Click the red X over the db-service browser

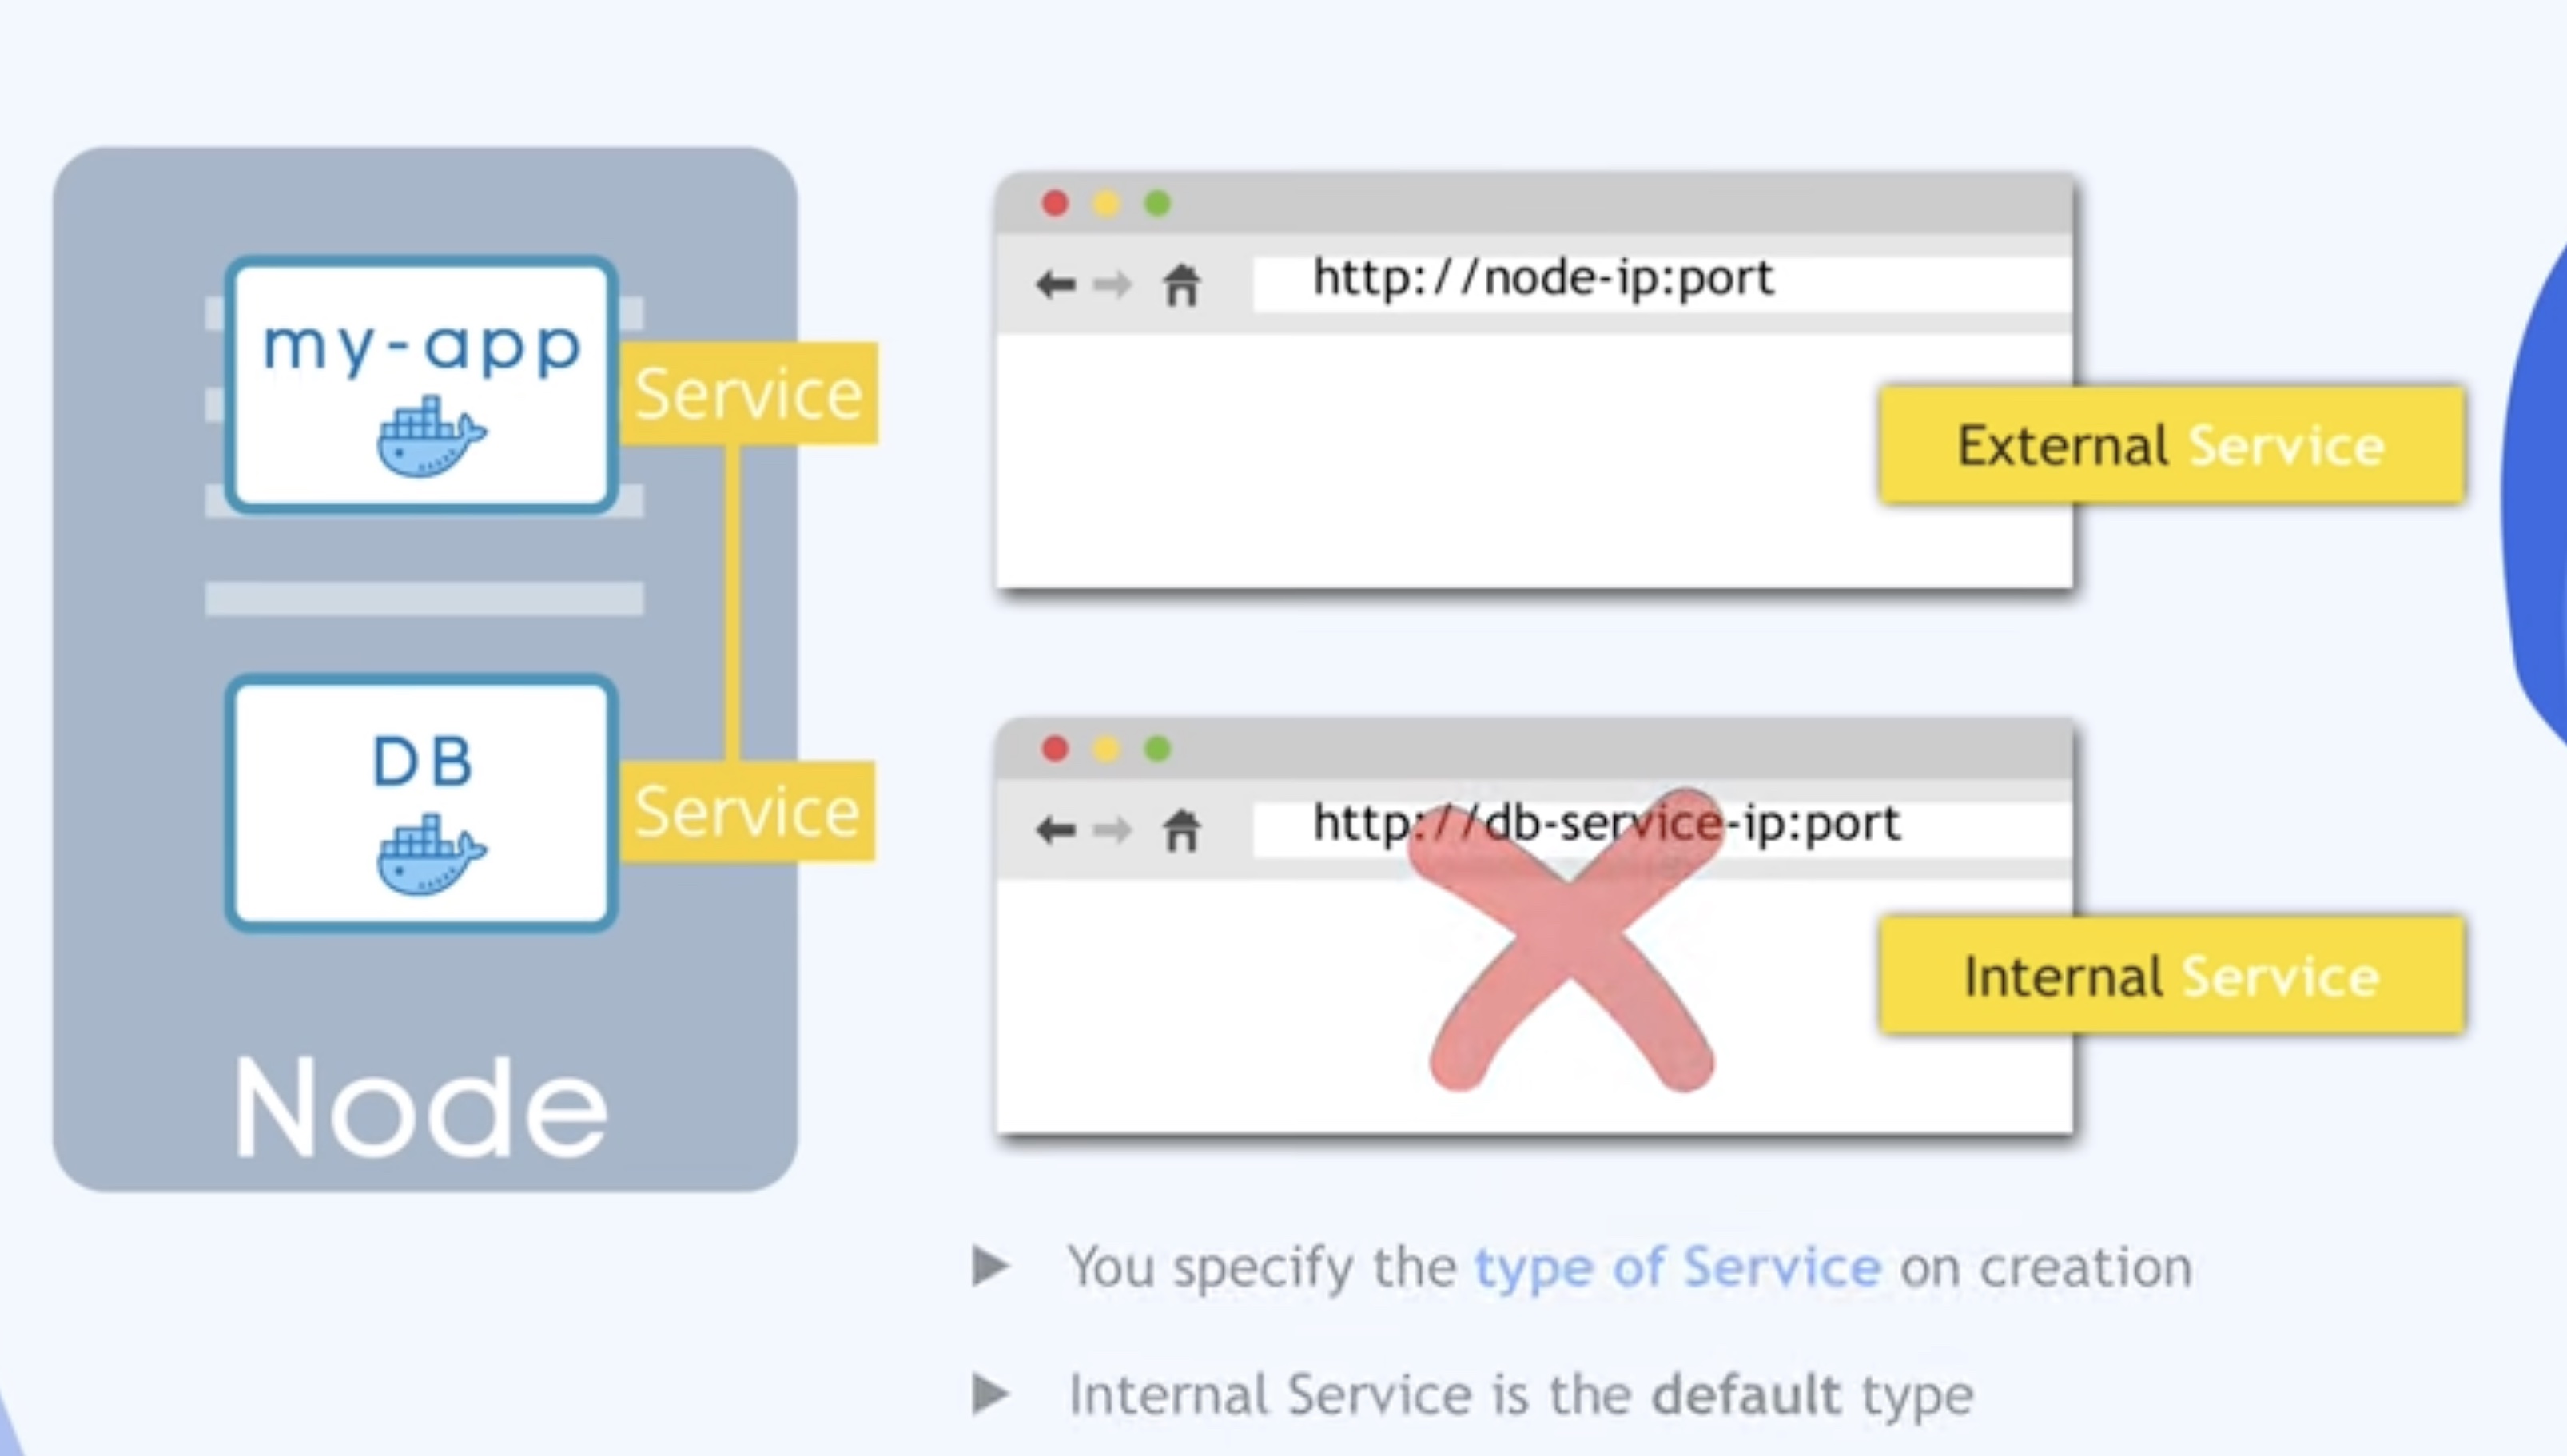[x=1567, y=940]
